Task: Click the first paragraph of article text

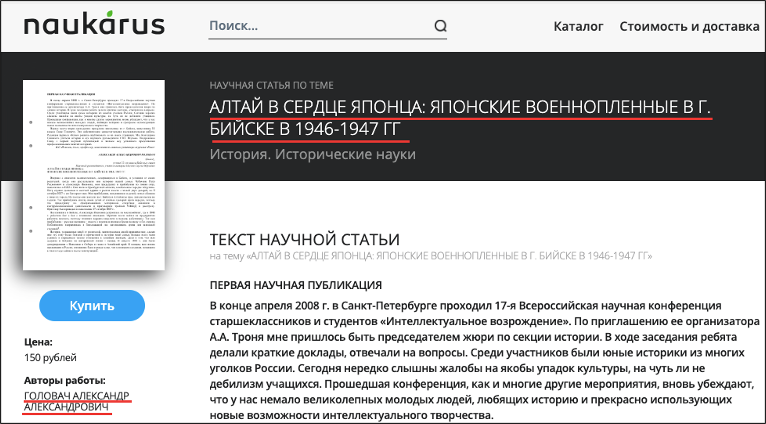Action: (485, 360)
